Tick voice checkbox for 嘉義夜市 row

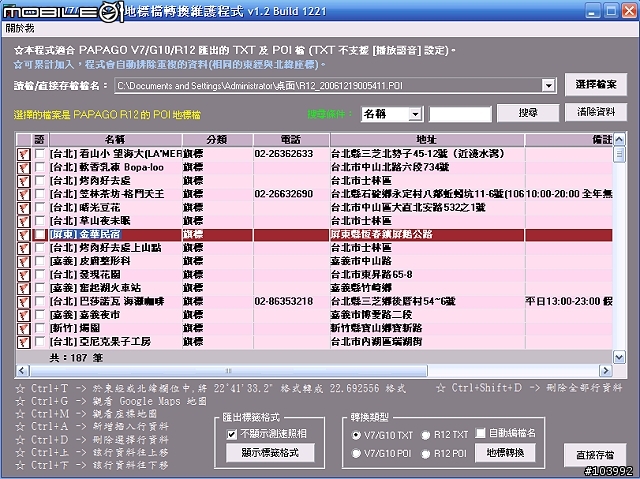coord(40,315)
